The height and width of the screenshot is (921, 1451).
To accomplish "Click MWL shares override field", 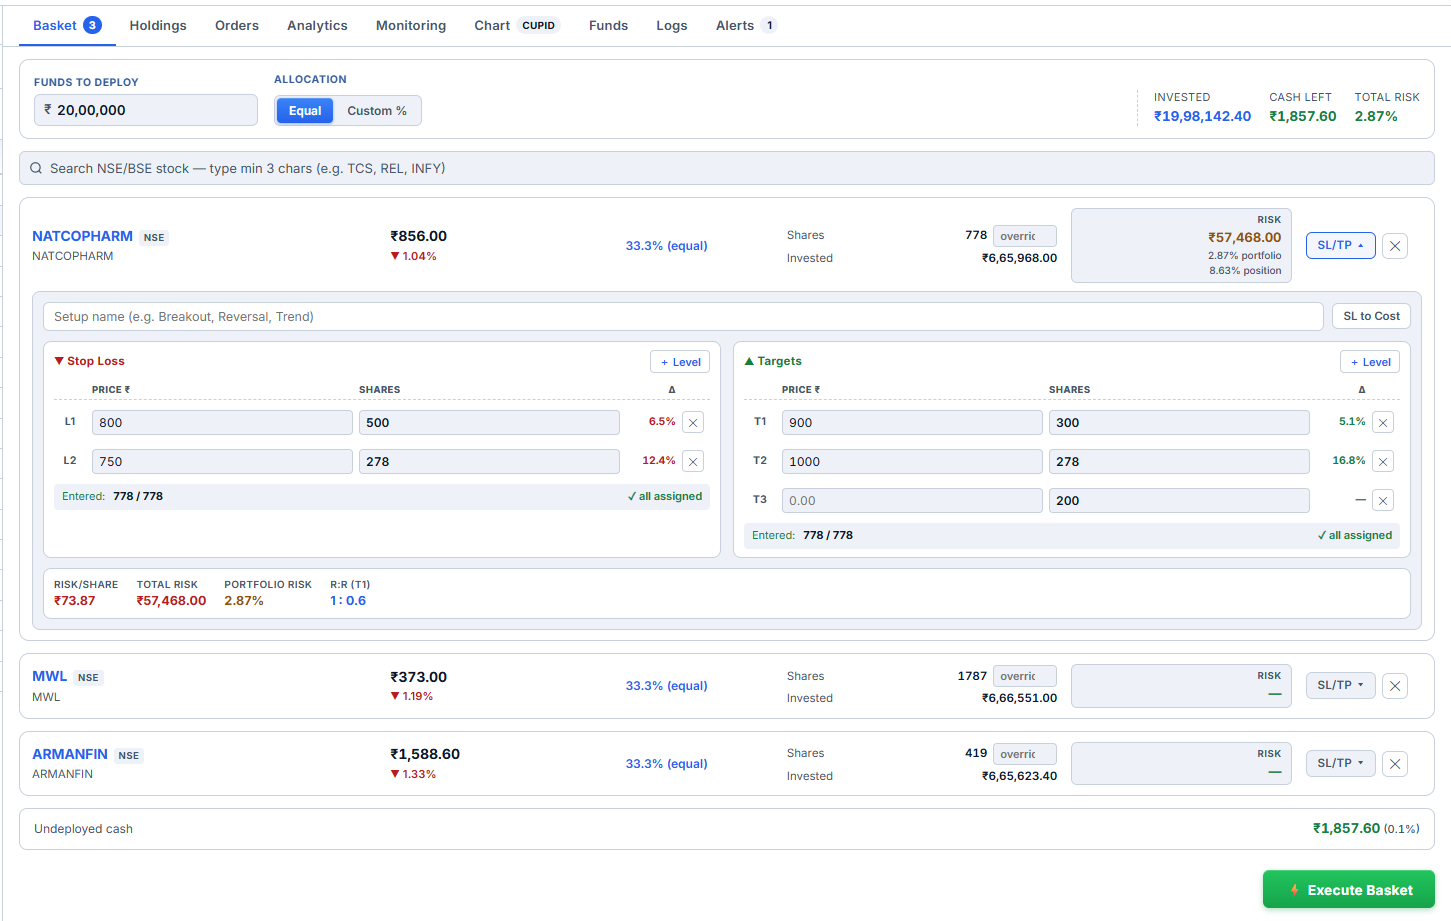I will (1025, 676).
